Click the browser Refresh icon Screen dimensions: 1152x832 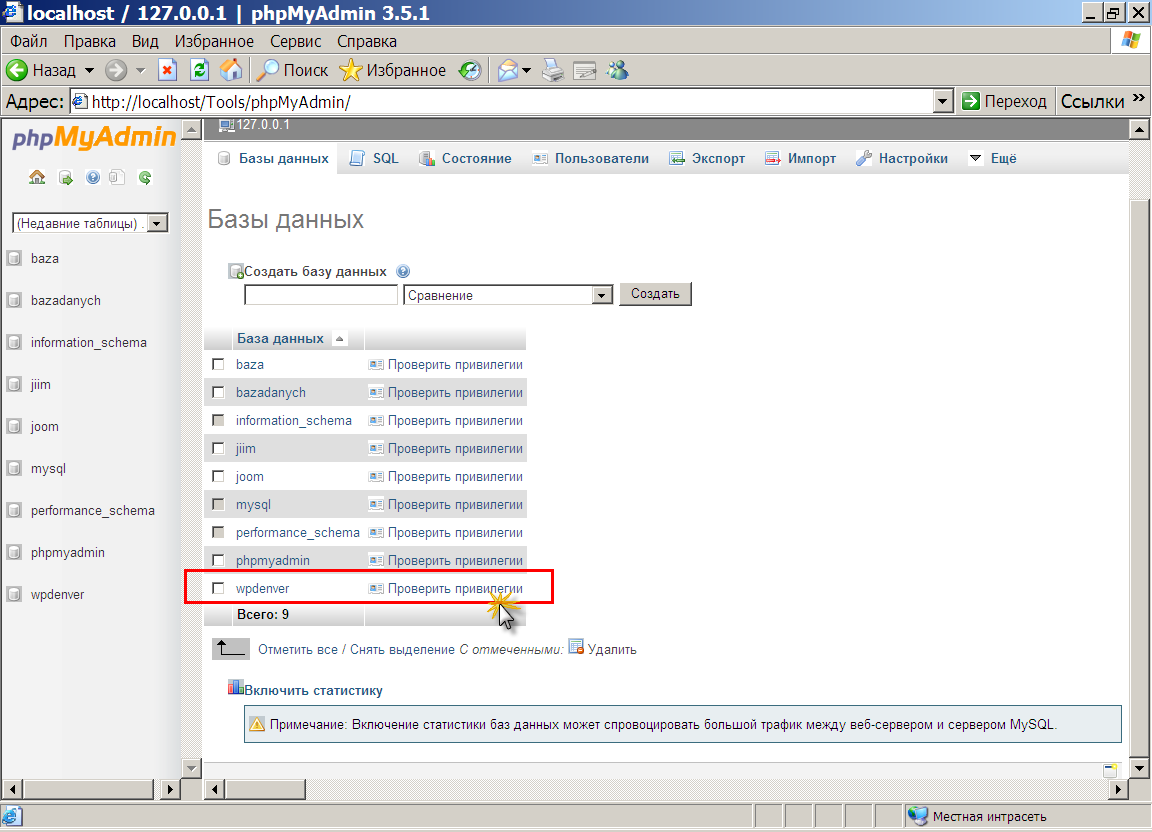point(199,70)
